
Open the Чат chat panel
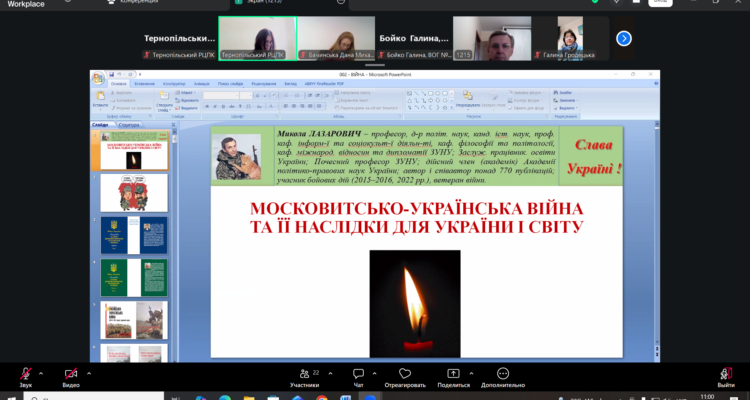(358, 375)
